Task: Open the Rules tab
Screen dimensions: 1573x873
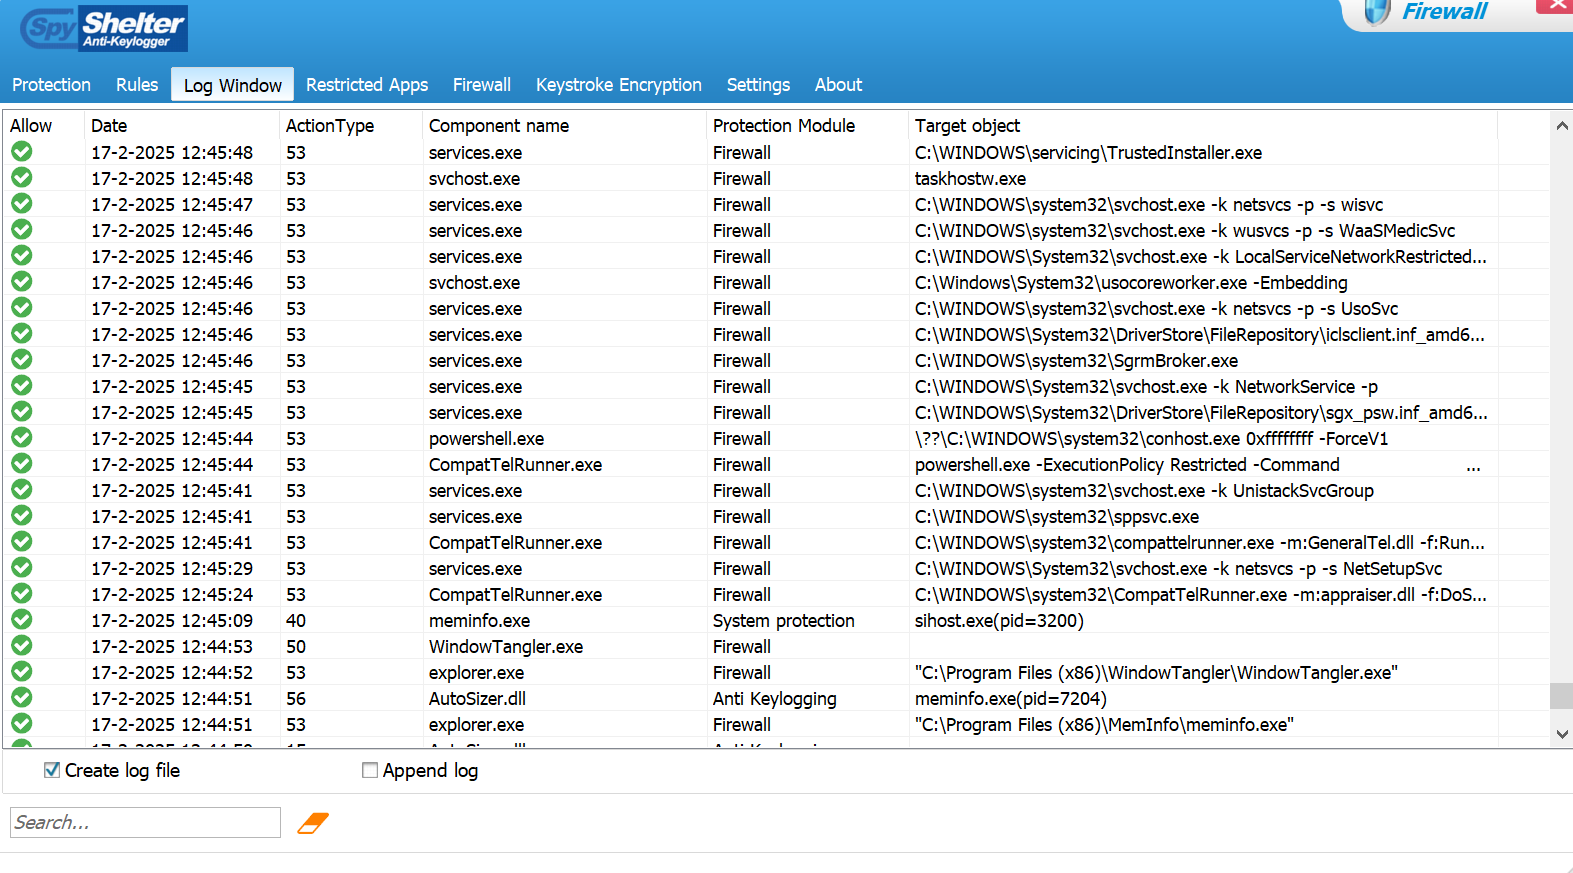Action: tap(137, 85)
